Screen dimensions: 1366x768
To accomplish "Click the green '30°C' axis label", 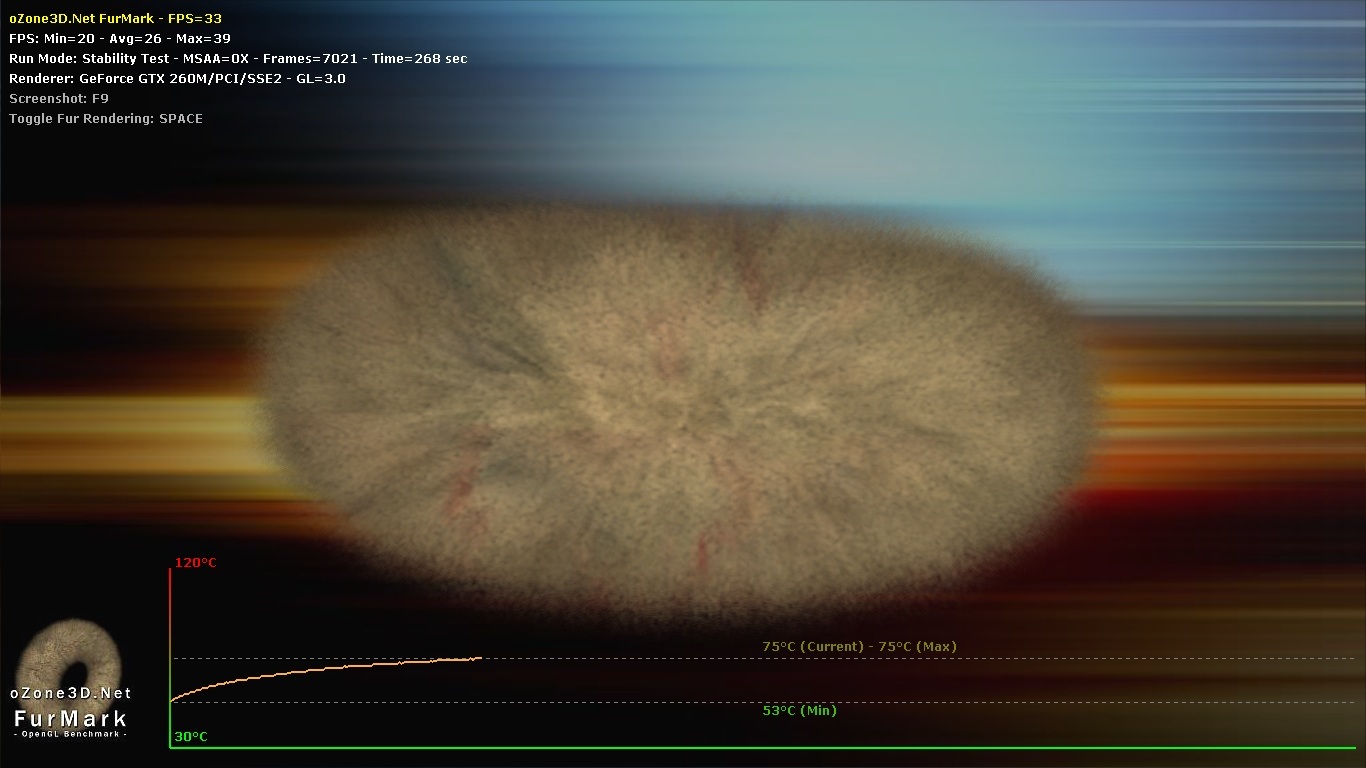I will point(191,737).
